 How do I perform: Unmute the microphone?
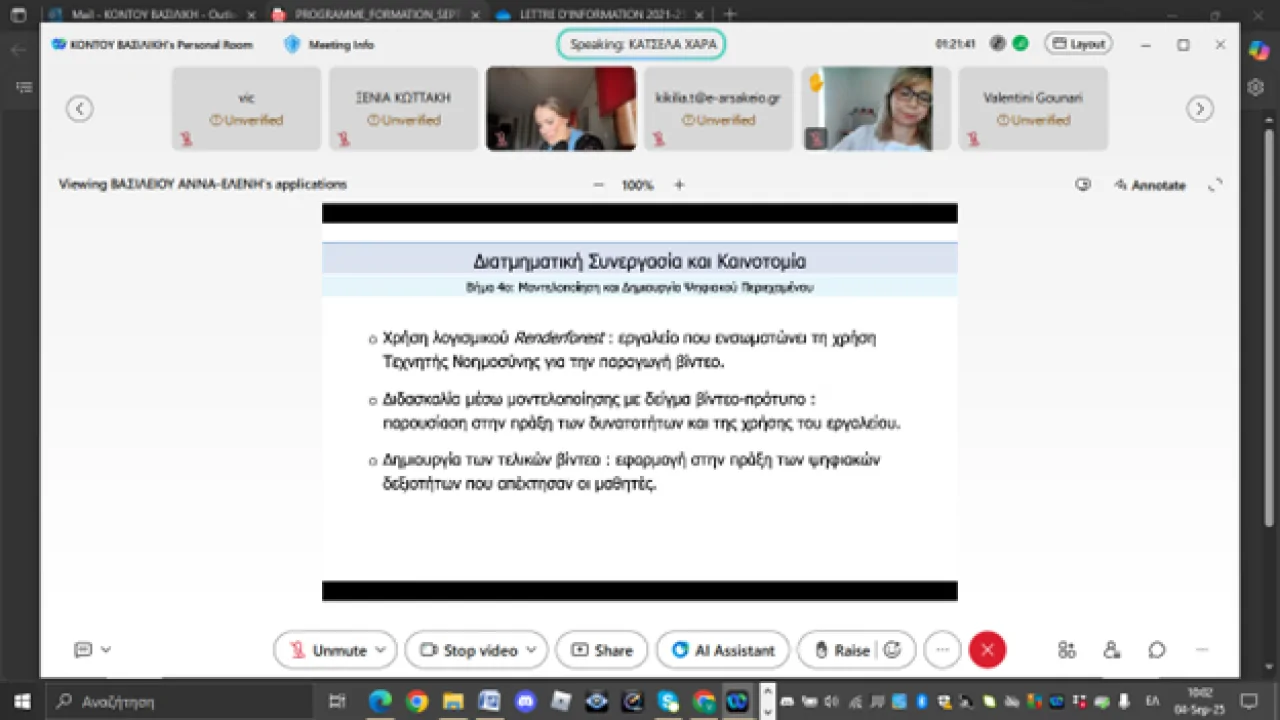(x=327, y=650)
